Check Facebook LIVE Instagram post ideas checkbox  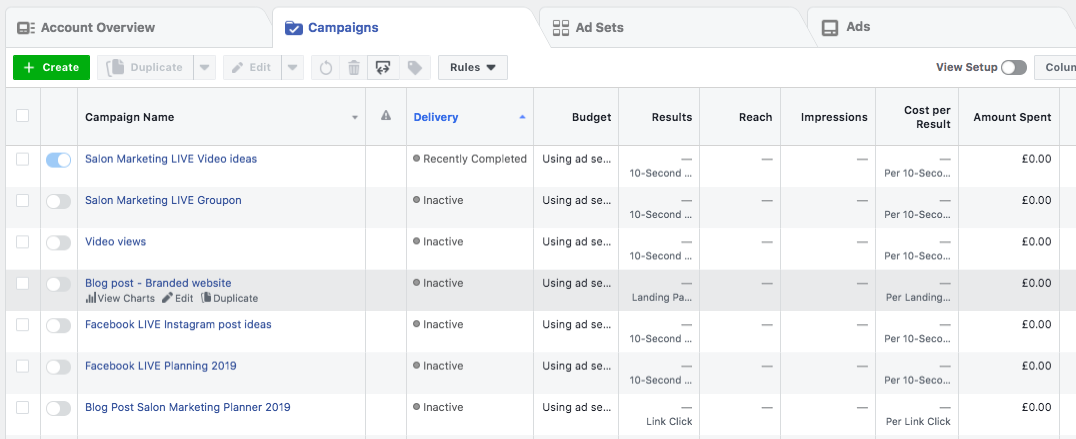[x=23, y=324]
